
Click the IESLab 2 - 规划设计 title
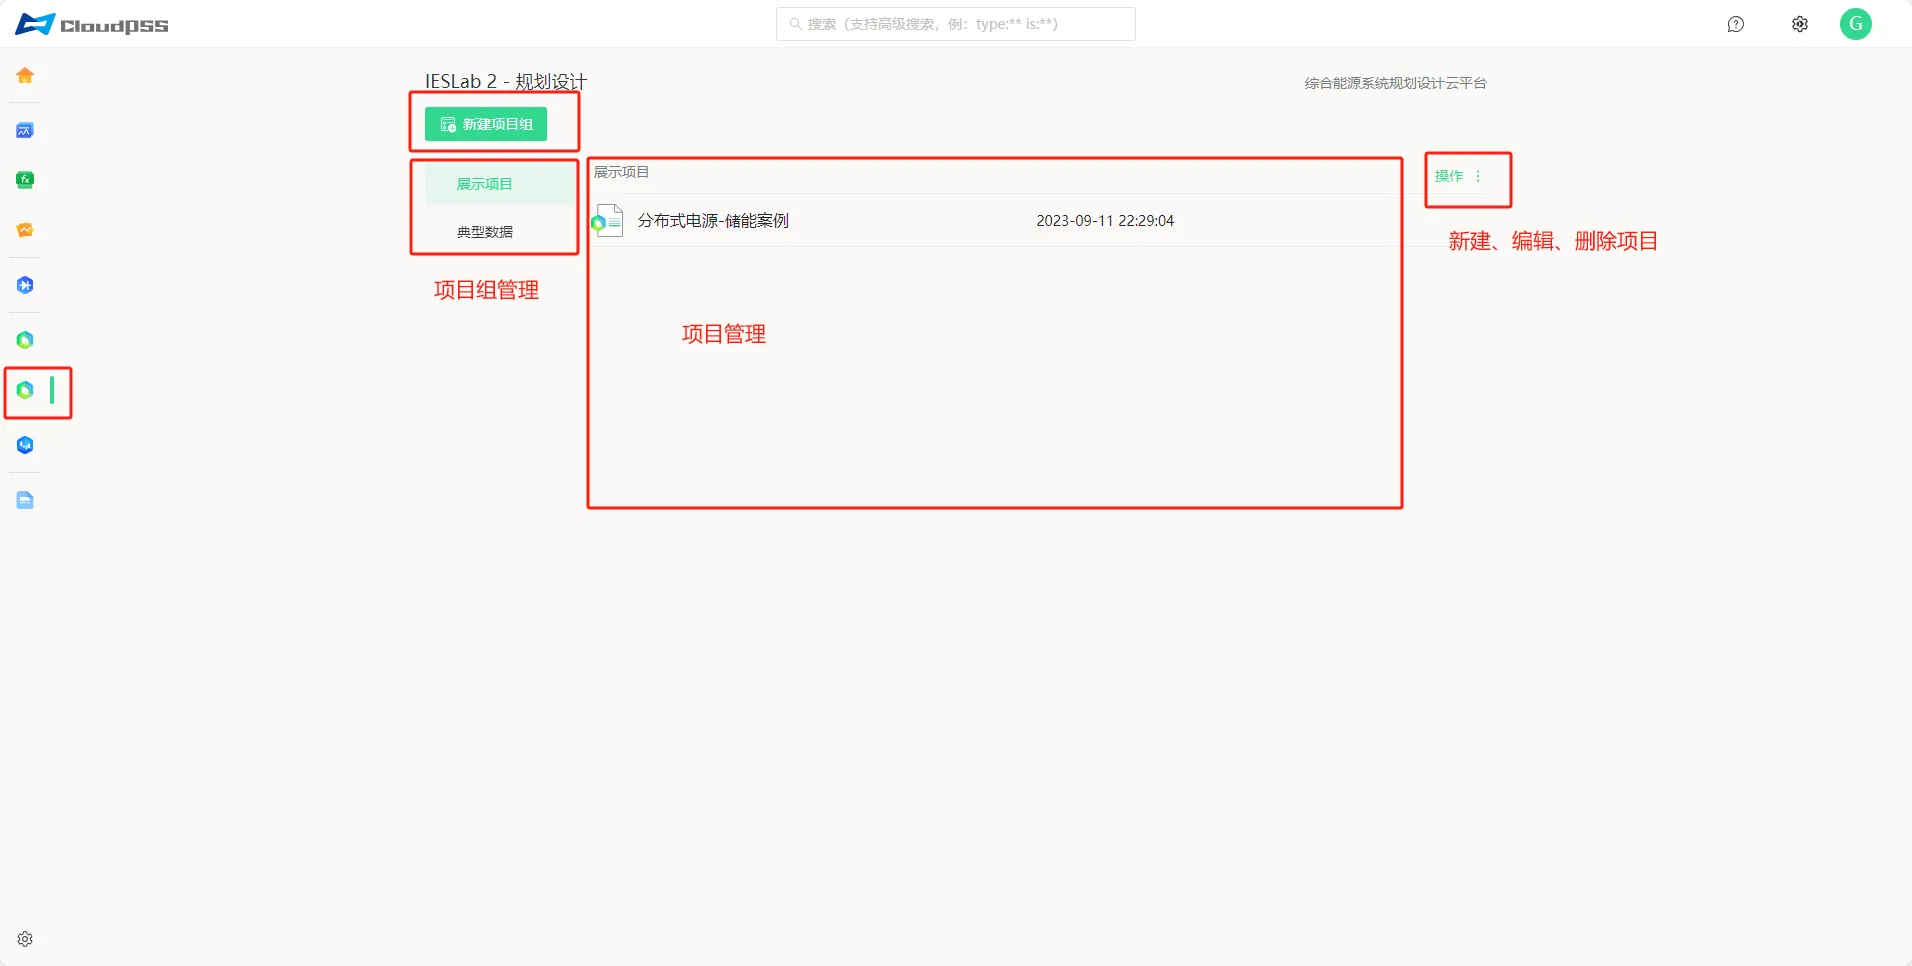(x=506, y=81)
